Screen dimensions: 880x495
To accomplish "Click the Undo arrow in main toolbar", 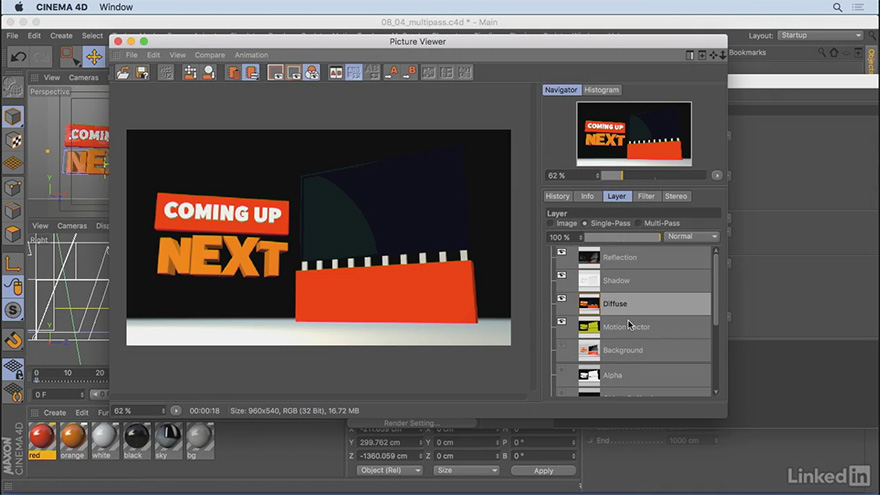I will click(x=18, y=57).
